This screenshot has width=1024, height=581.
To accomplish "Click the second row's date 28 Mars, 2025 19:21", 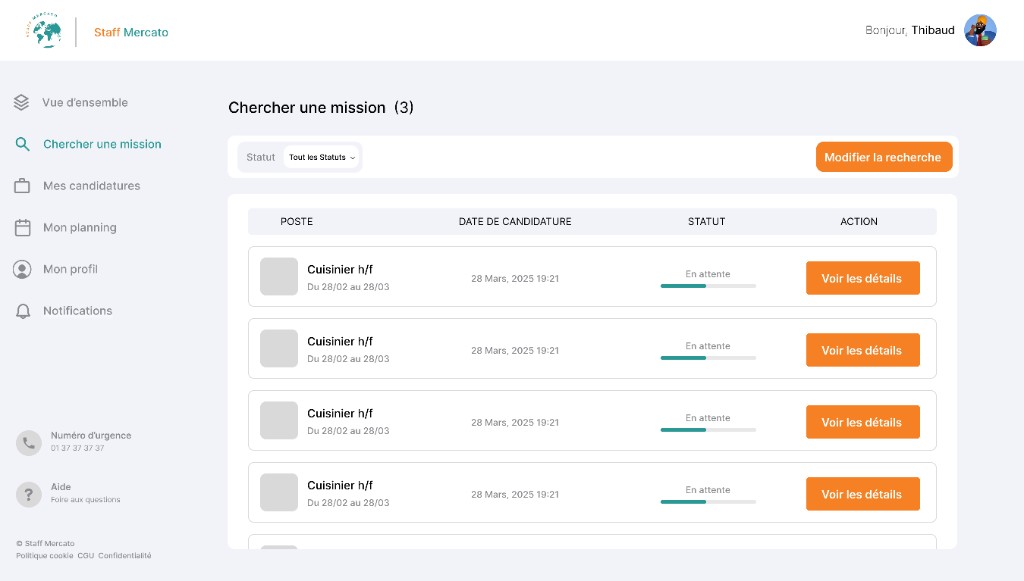I will (515, 351).
